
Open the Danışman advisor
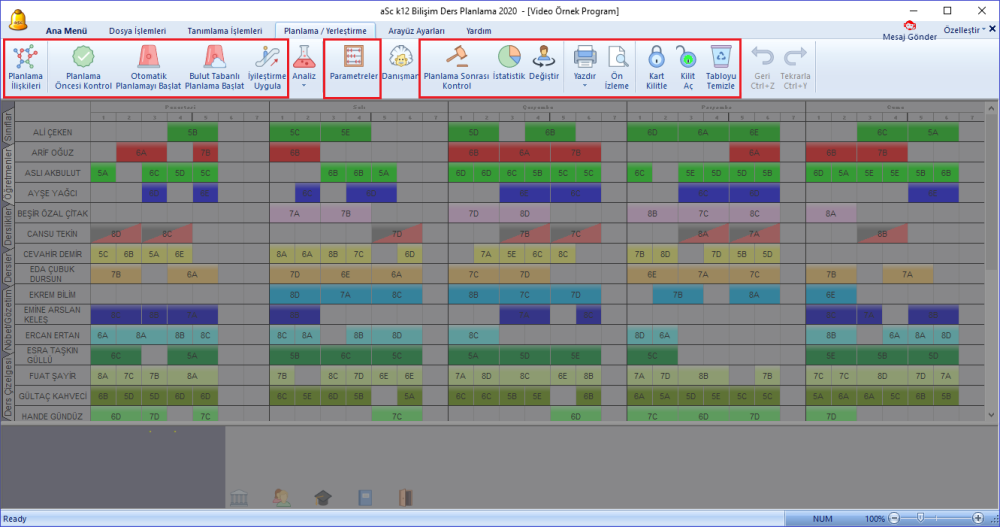pyautogui.click(x=400, y=63)
